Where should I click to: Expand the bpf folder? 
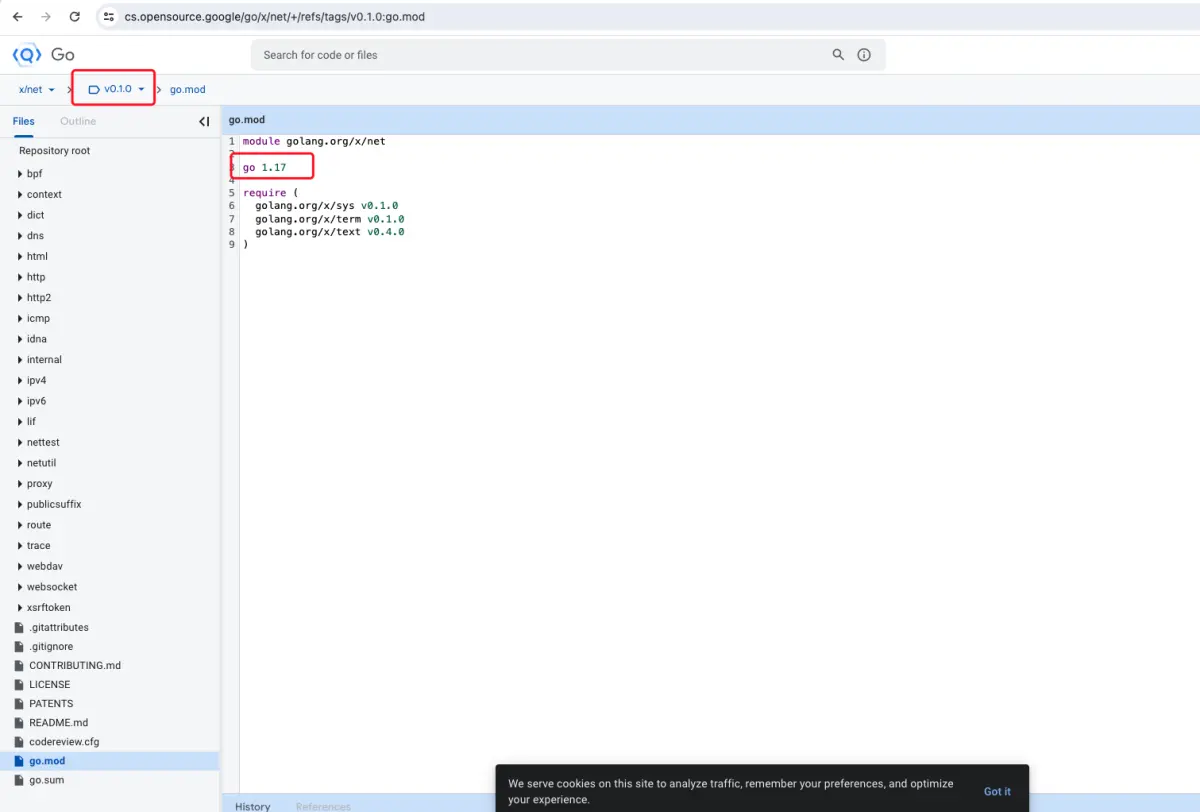coord(20,174)
